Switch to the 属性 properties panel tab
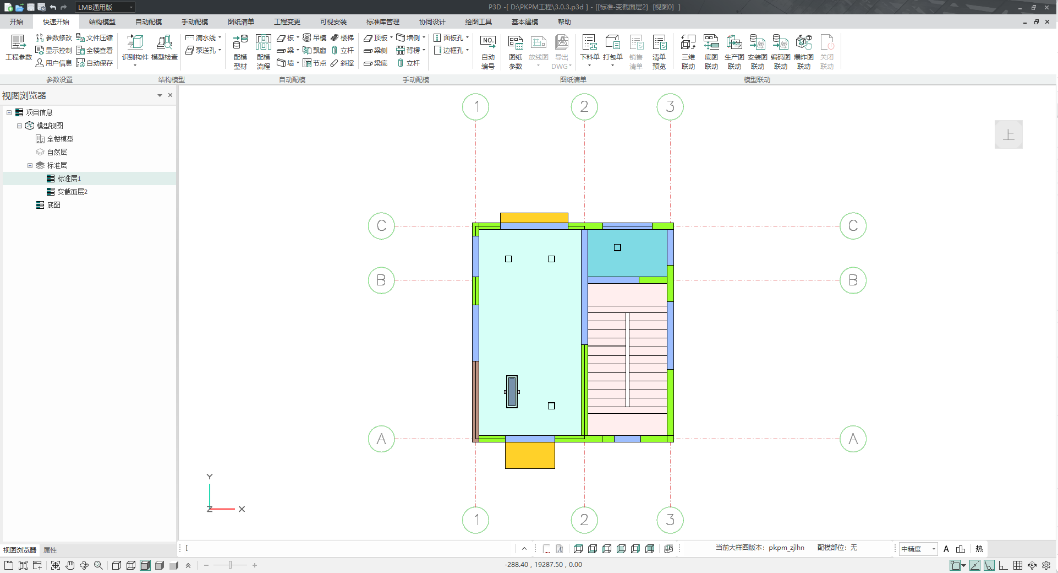The image size is (1058, 573). tap(50, 550)
